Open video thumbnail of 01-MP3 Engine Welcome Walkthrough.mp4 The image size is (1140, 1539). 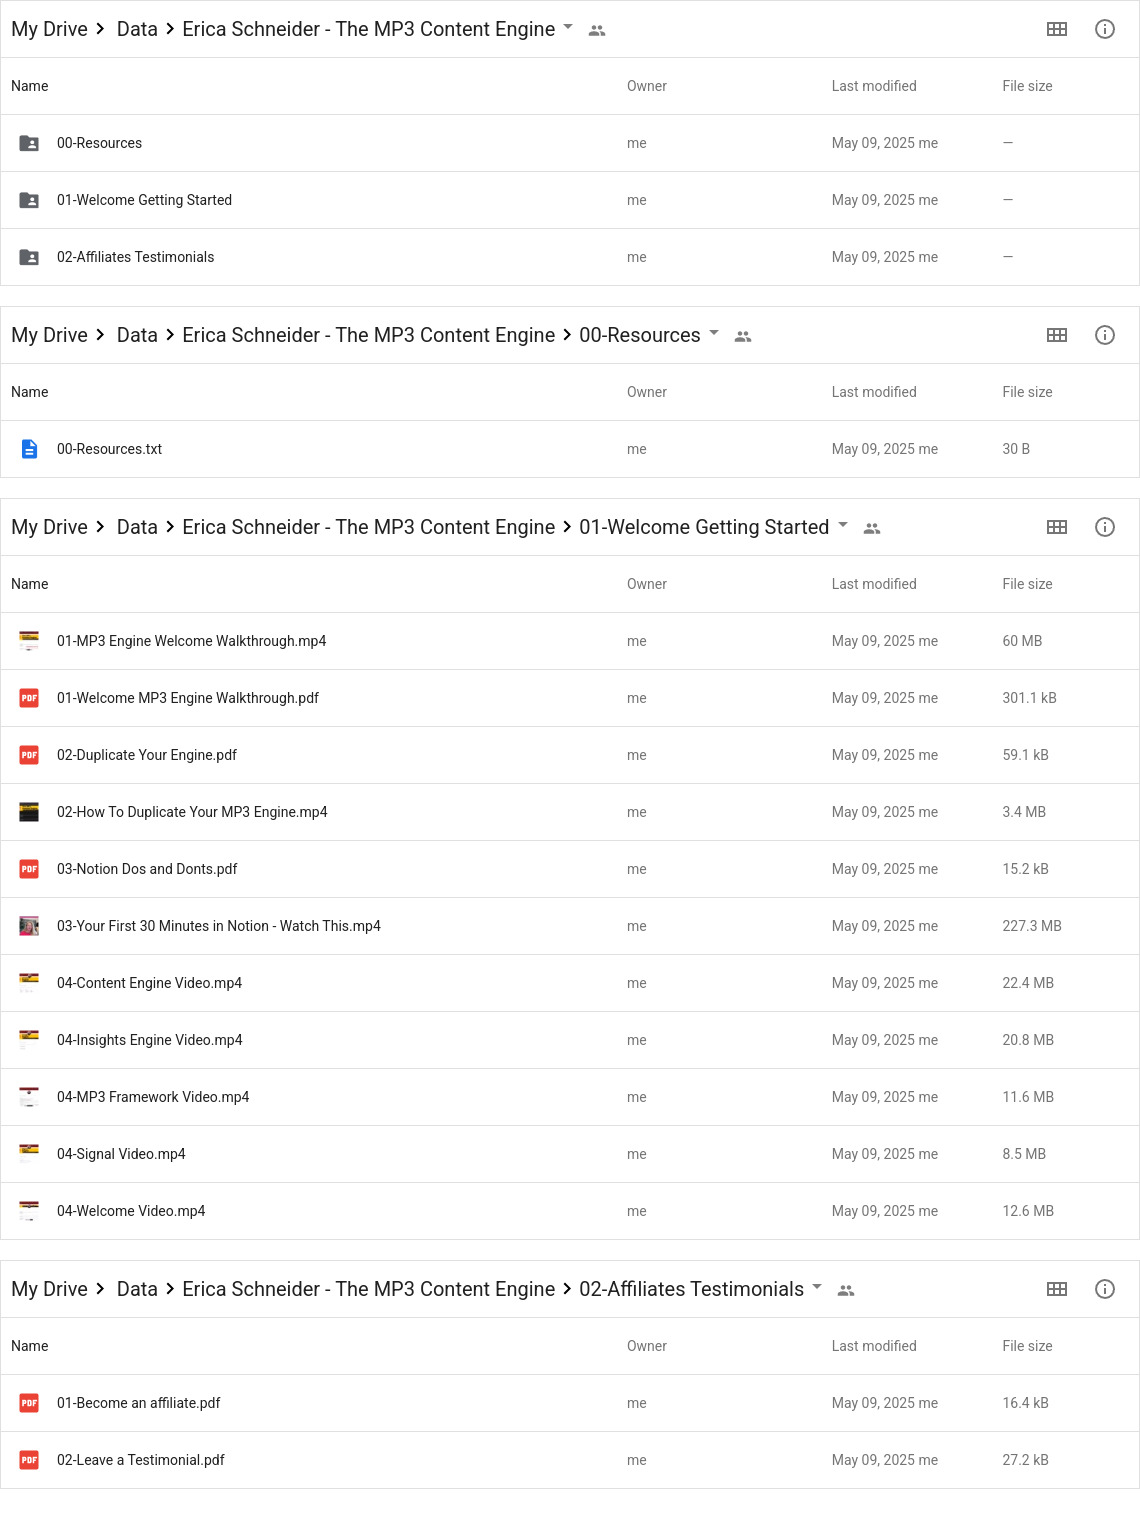tap(30, 641)
